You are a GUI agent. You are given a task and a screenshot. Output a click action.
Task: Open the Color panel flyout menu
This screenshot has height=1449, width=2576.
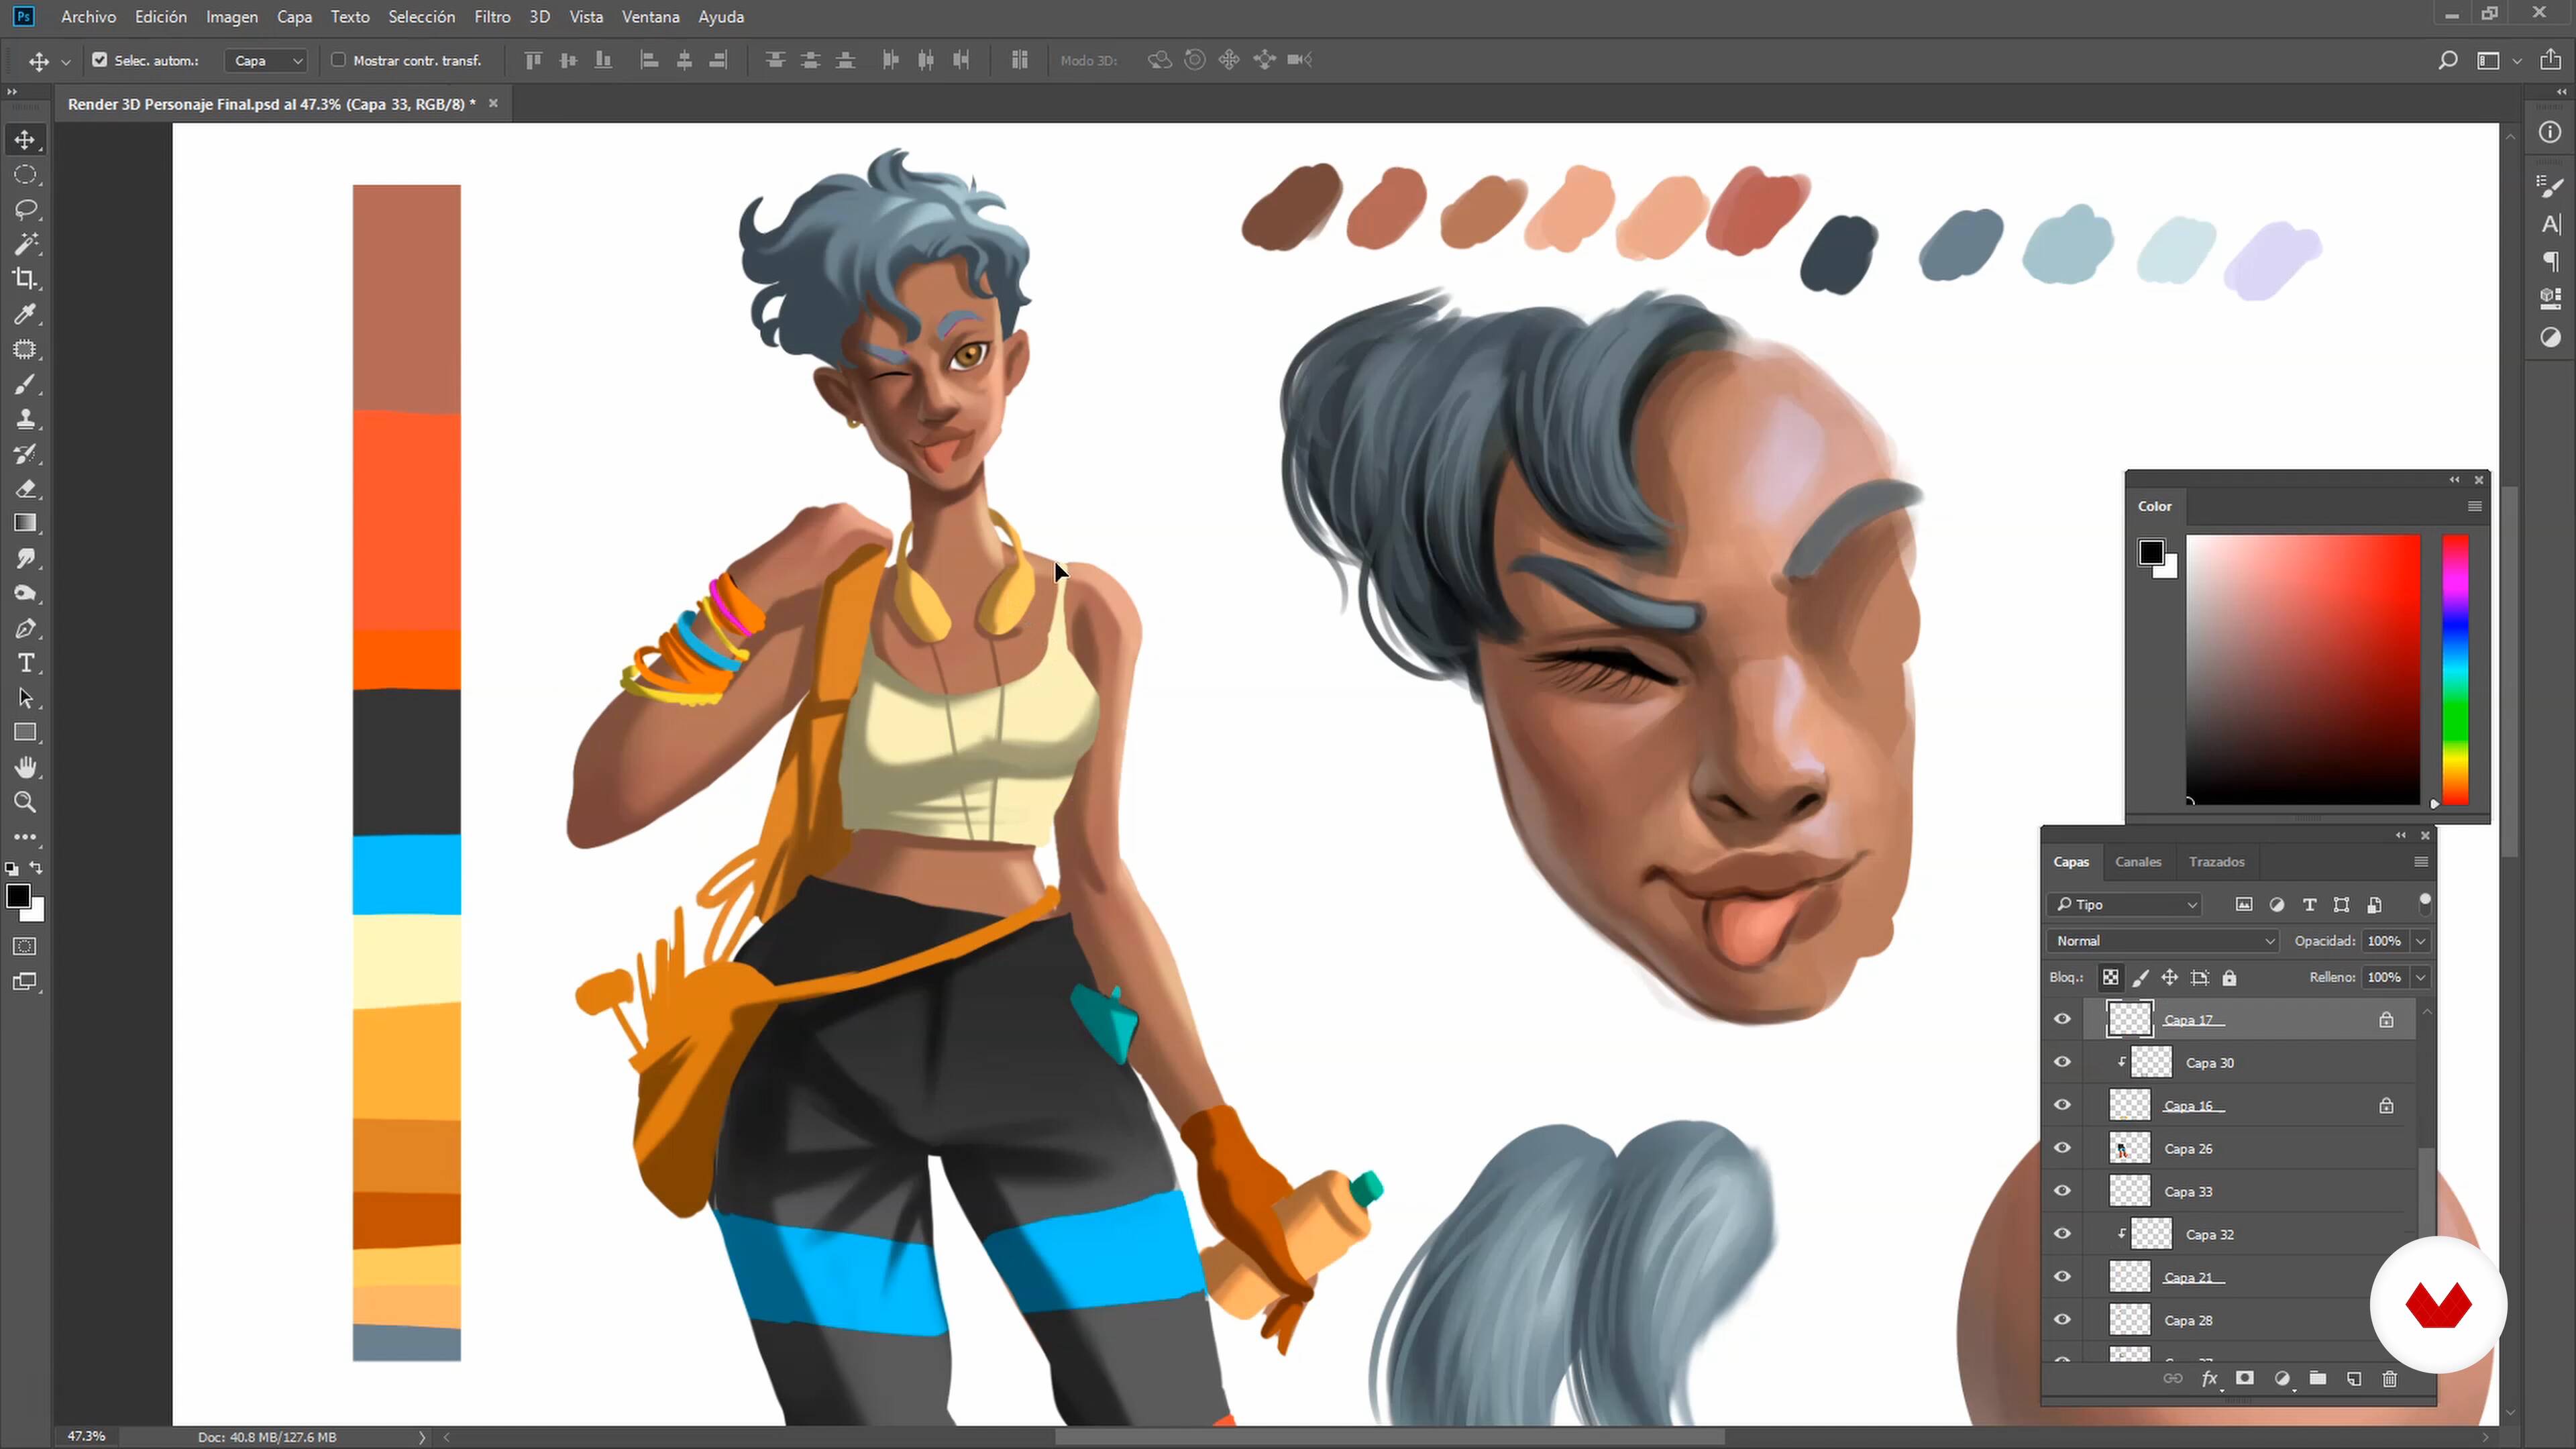[2475, 506]
